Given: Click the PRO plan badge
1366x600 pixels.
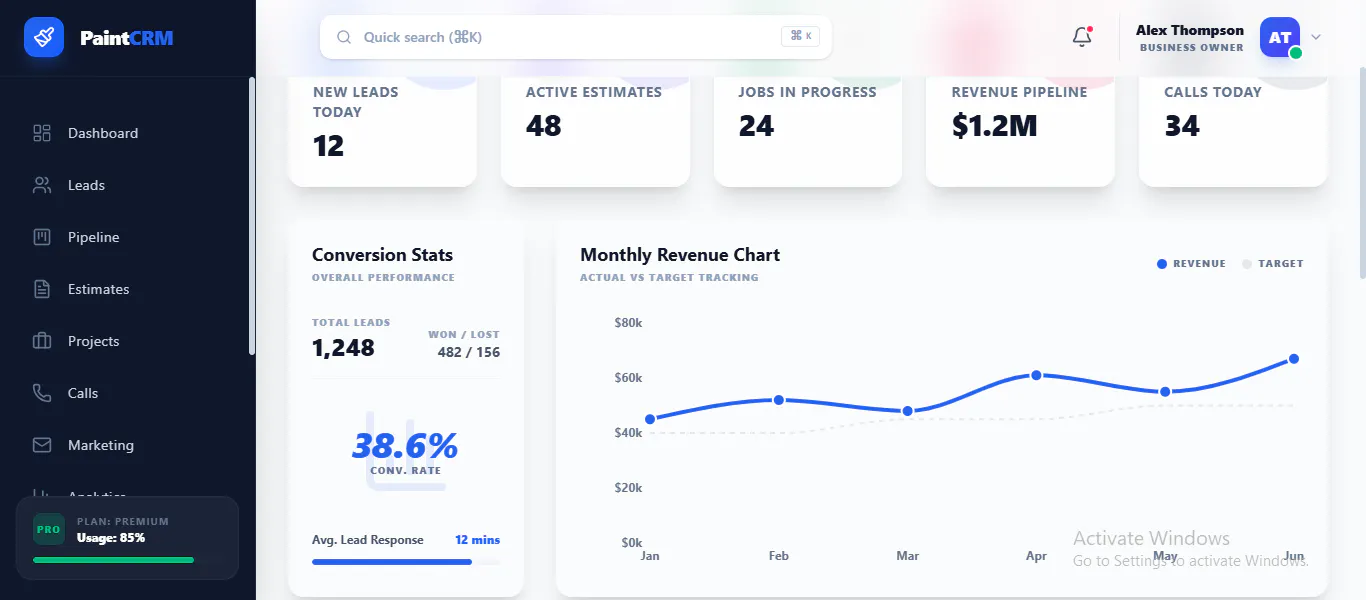Looking at the screenshot, I should tap(48, 529).
